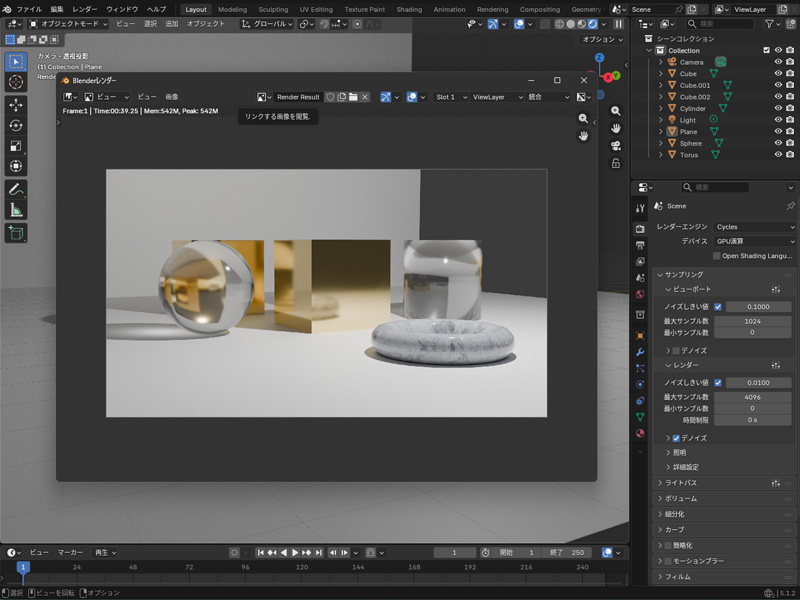Expand the Volumes (ボリューム) panel

[681, 498]
